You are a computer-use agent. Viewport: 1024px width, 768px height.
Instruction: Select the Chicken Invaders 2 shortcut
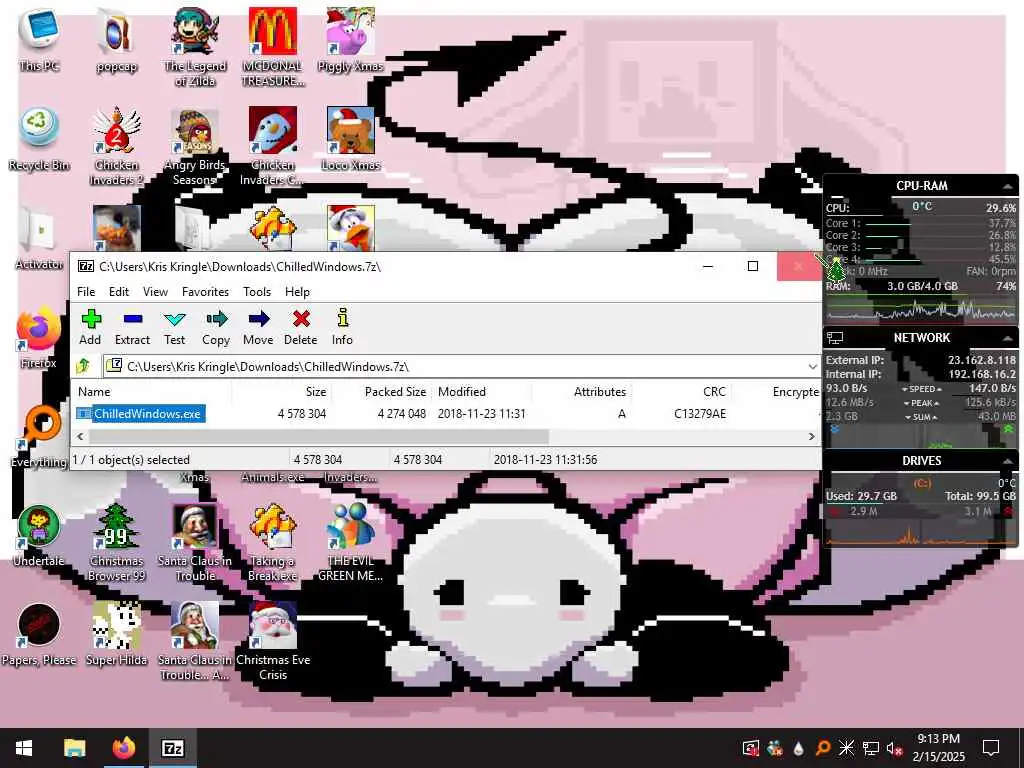(116, 146)
